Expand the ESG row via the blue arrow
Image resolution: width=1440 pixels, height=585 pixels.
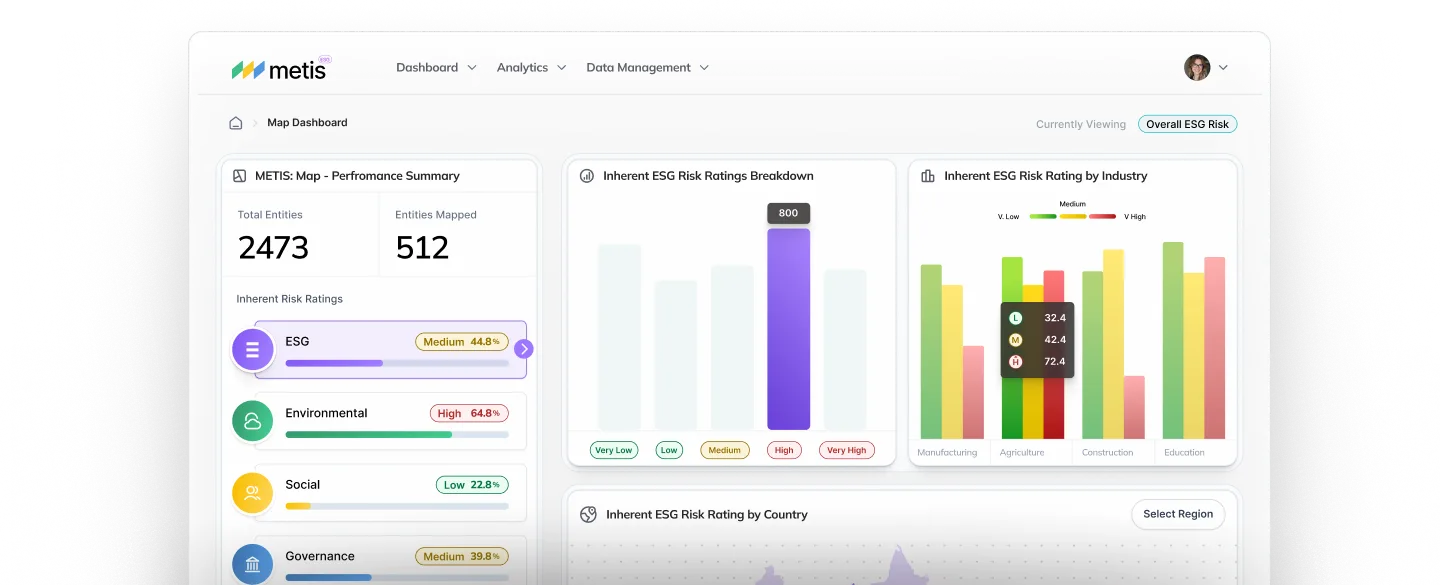(x=524, y=349)
